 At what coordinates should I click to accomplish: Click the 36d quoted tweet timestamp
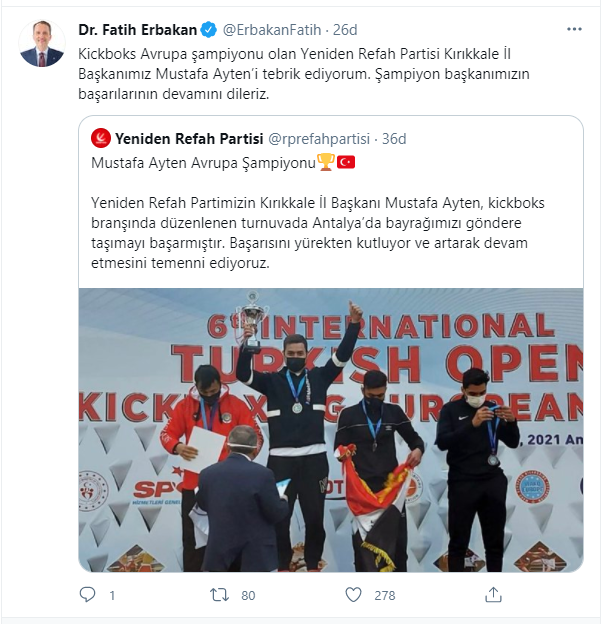pos(394,138)
